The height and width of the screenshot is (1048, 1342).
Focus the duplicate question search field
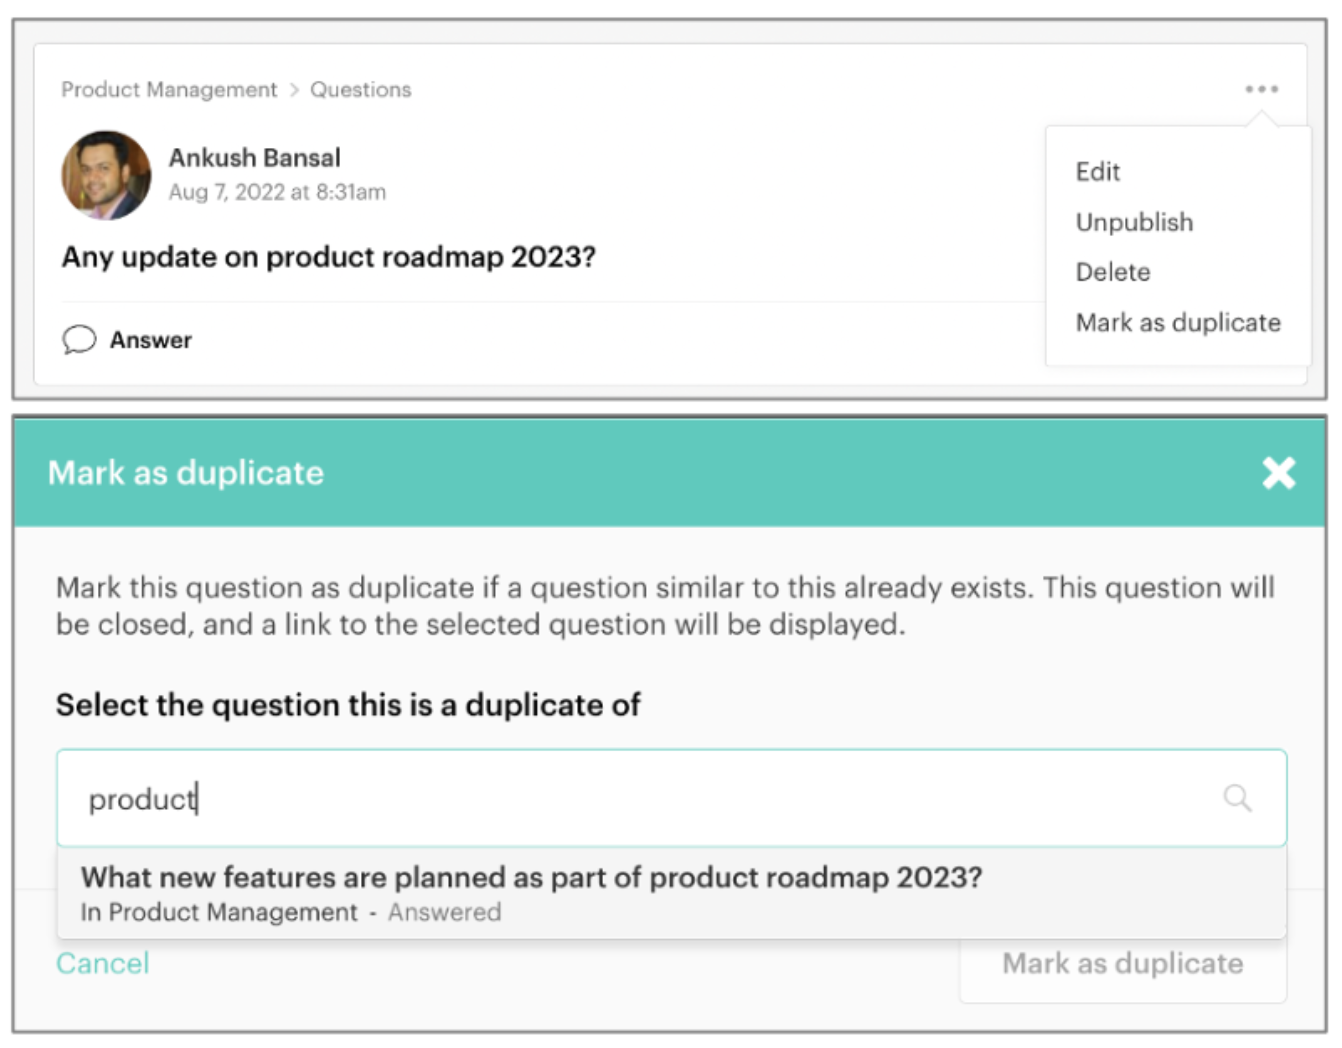coord(640,798)
